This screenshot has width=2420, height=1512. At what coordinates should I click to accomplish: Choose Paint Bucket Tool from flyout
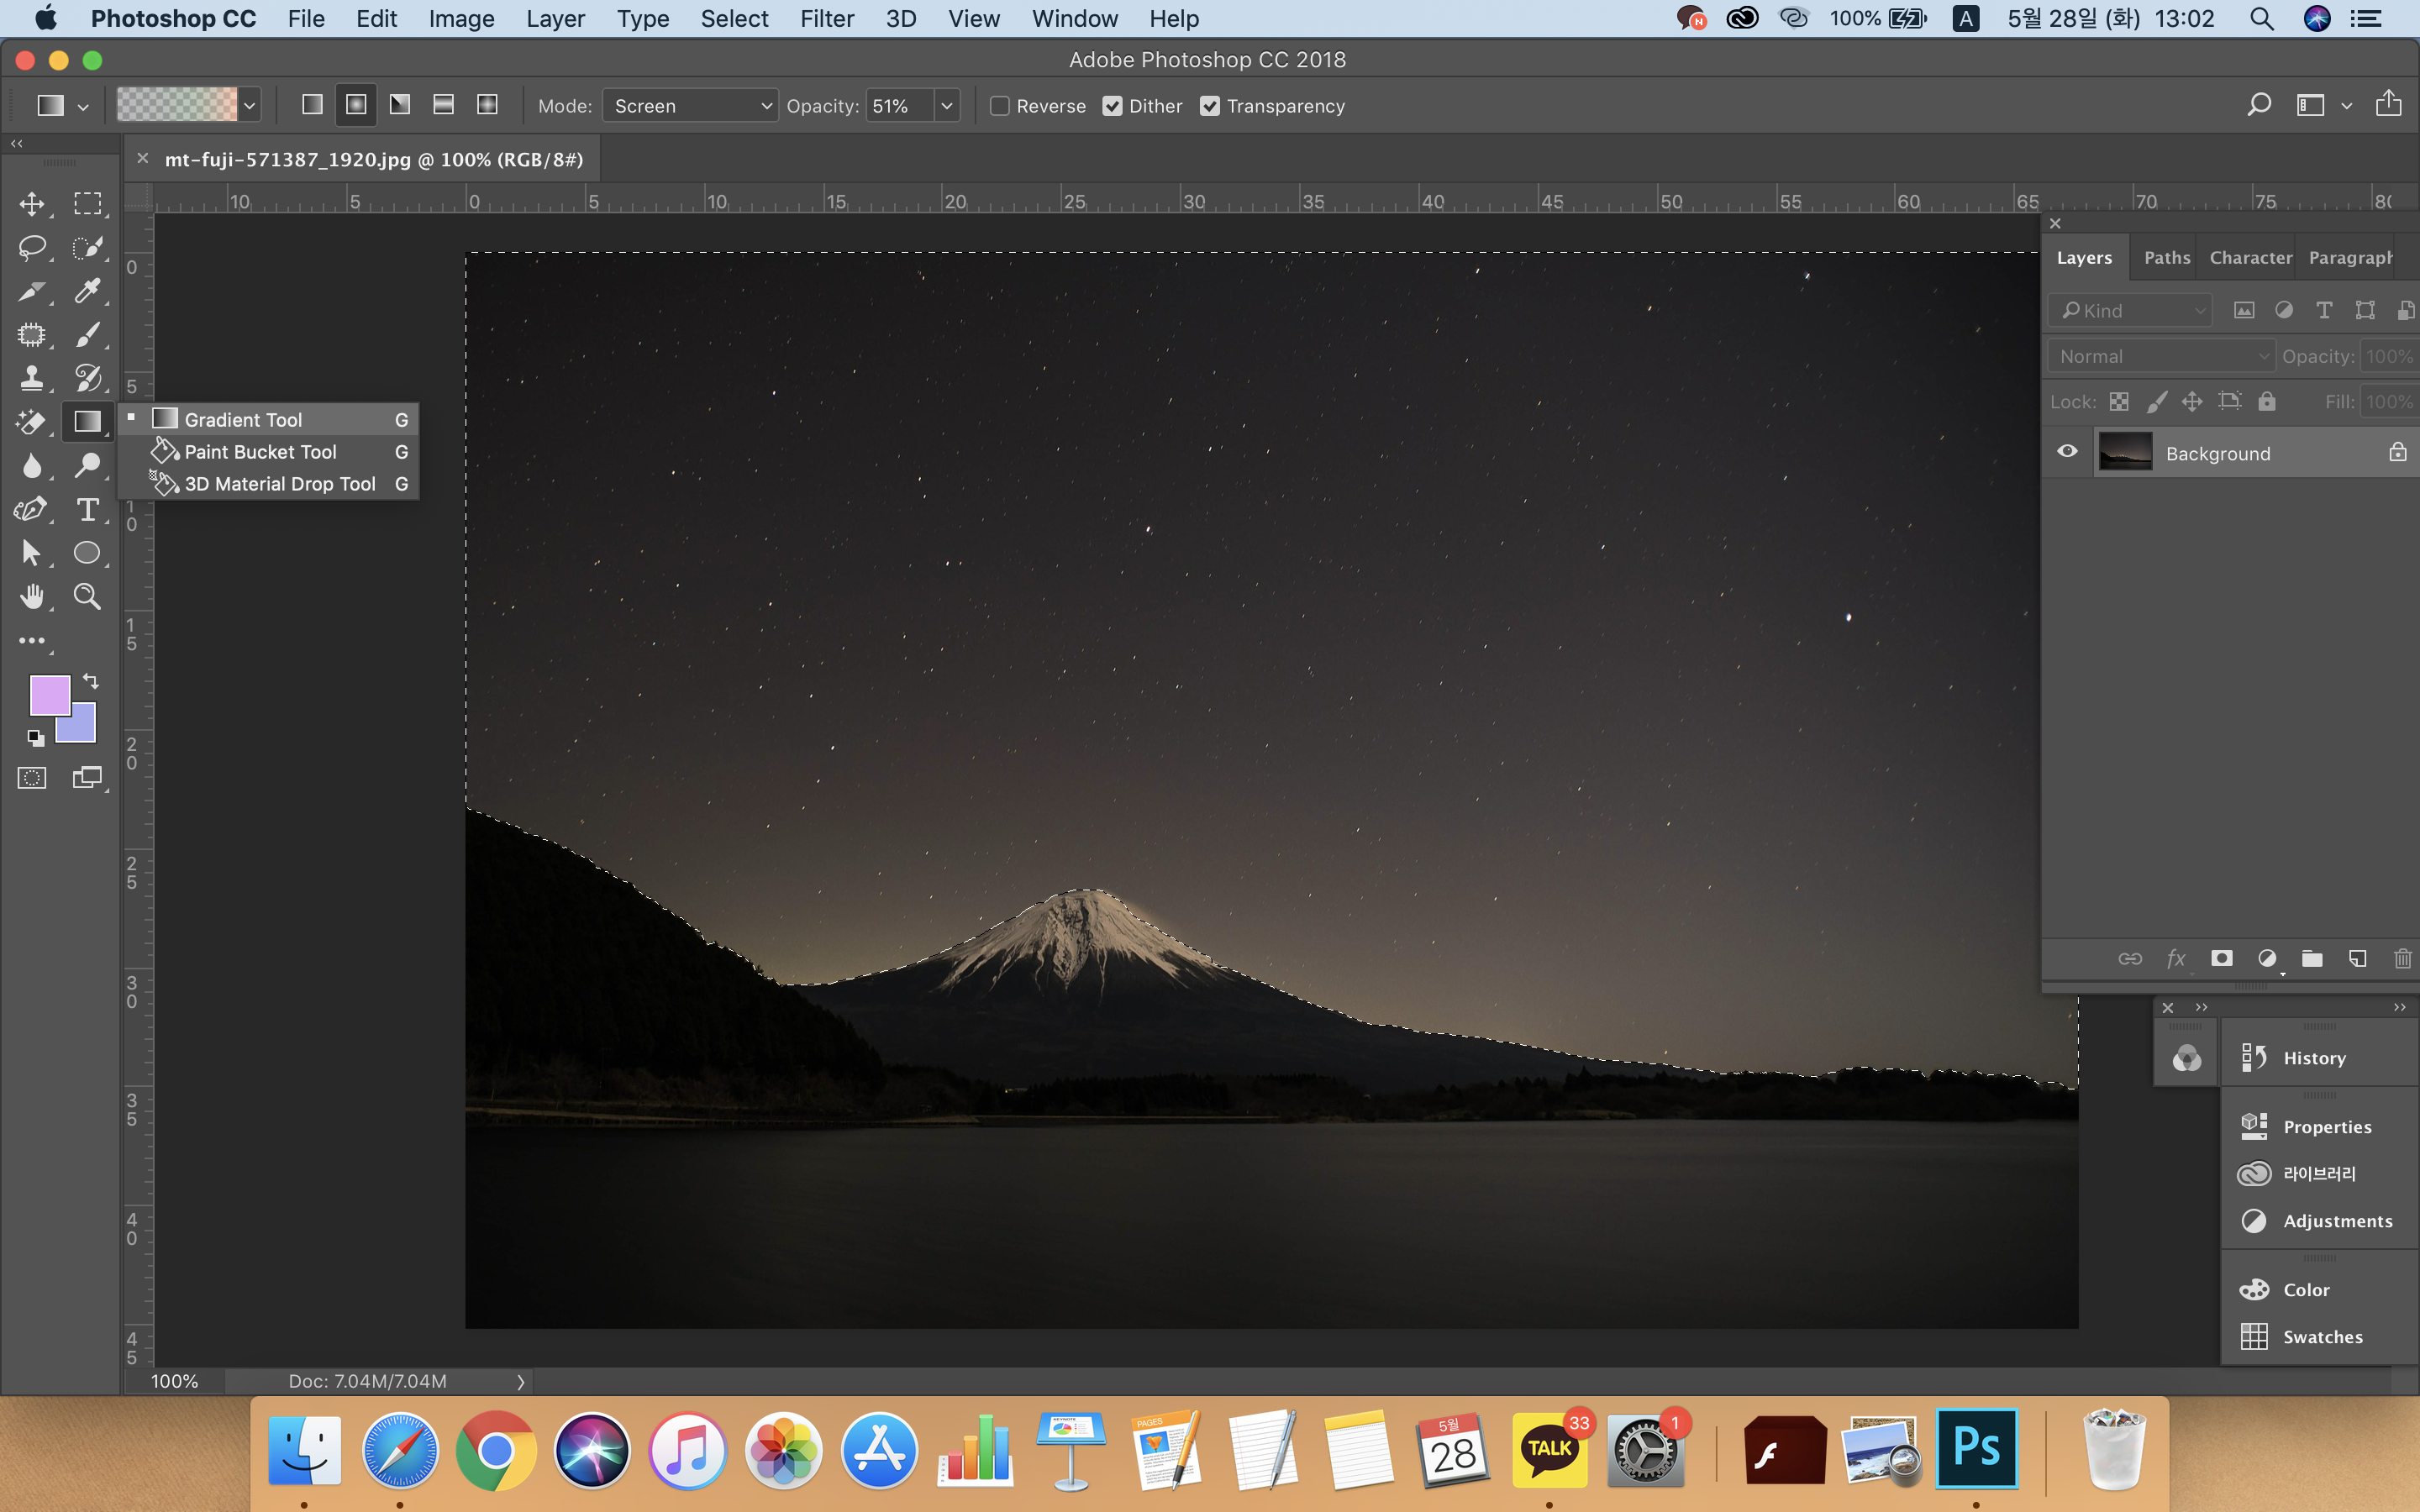(268, 452)
